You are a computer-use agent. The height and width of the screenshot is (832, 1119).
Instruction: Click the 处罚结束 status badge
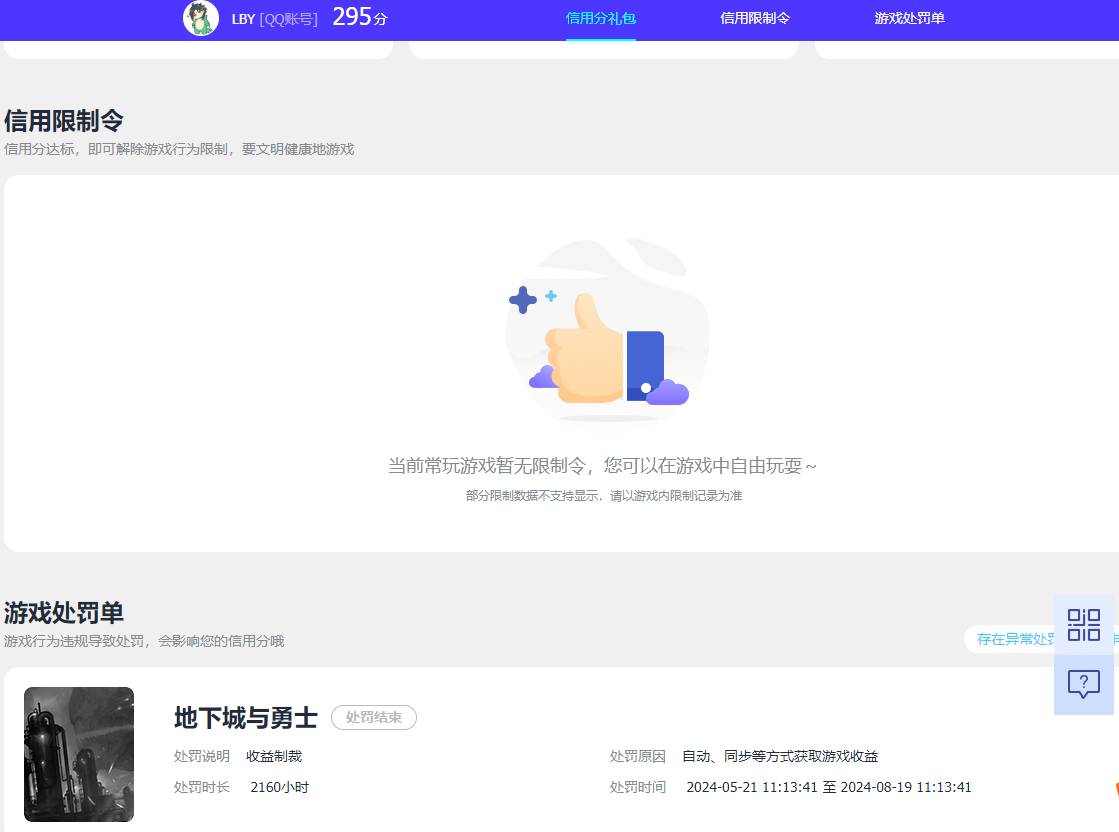(373, 717)
